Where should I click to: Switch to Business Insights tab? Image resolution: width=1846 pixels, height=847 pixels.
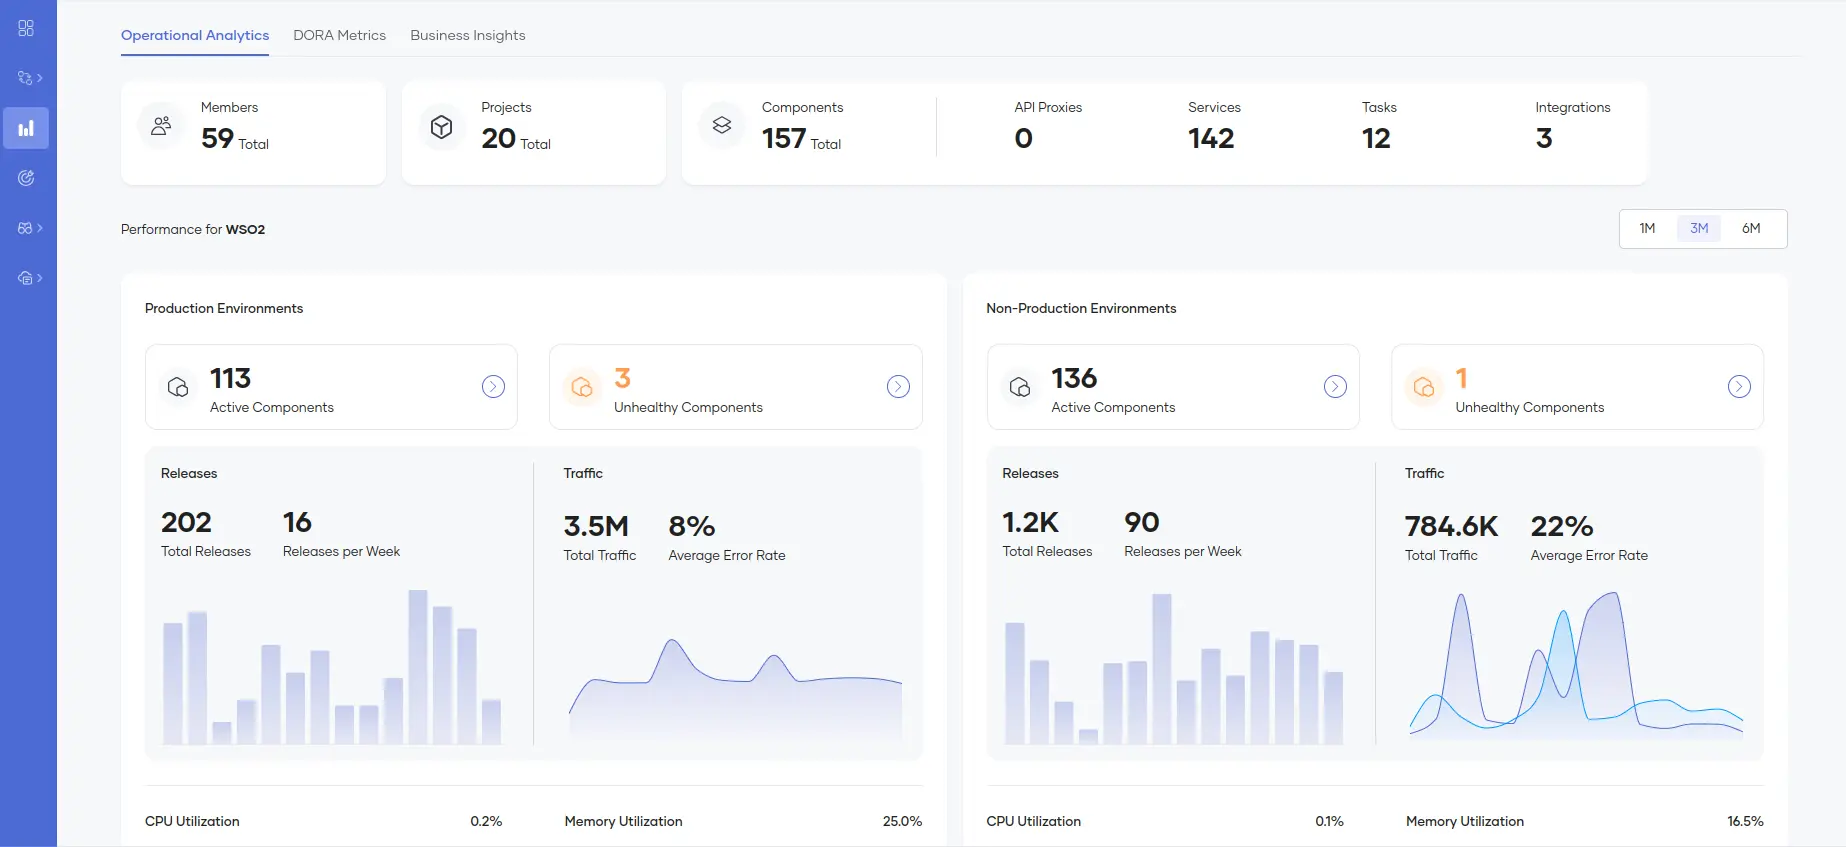tap(467, 35)
